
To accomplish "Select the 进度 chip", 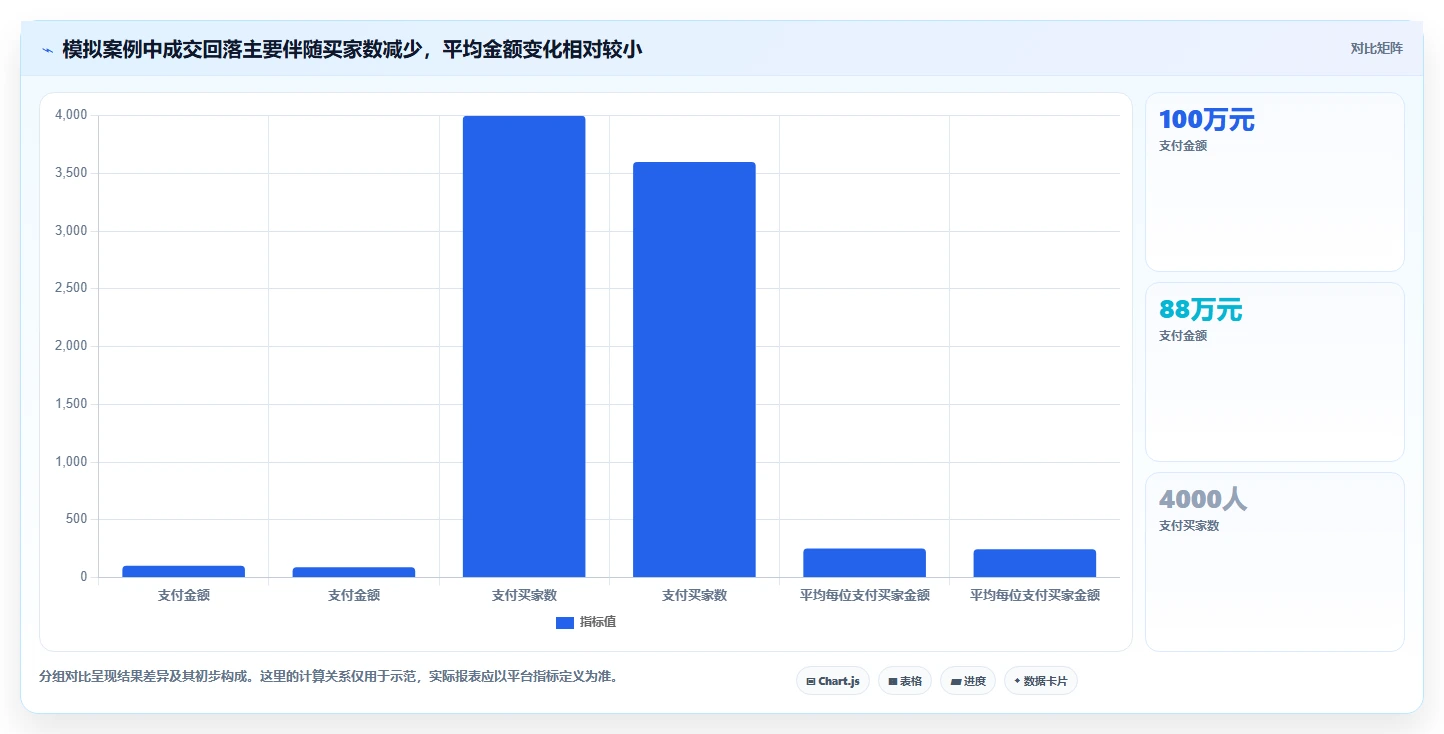I will pos(968,681).
